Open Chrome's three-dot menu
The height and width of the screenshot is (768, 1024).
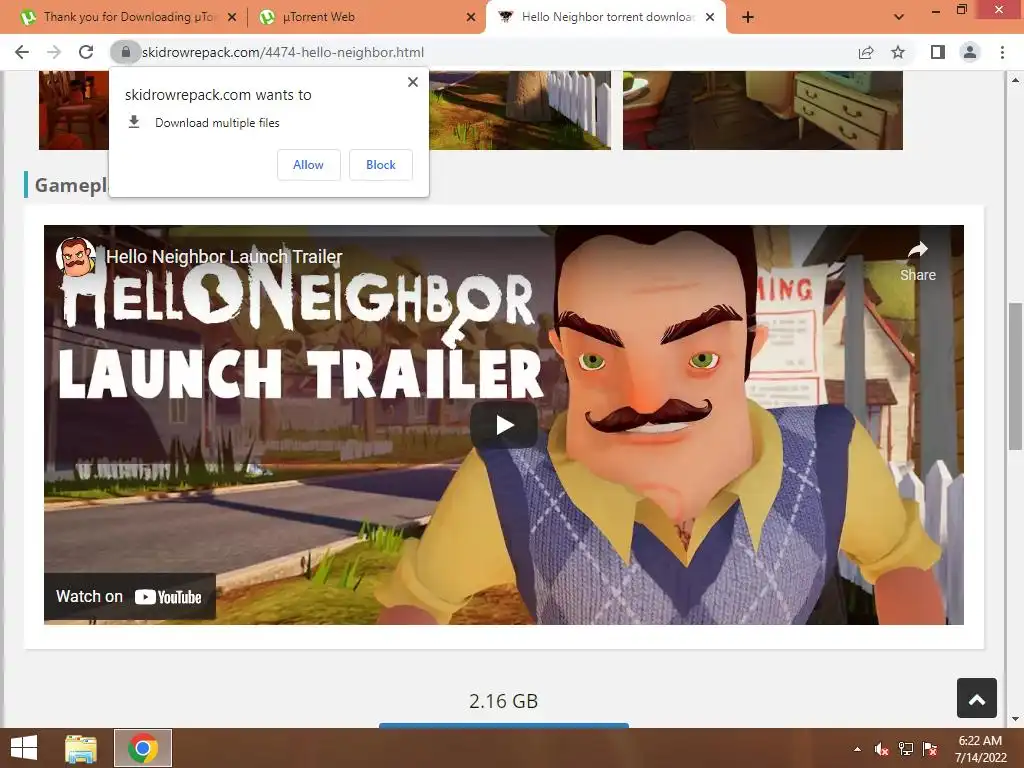point(1002,52)
